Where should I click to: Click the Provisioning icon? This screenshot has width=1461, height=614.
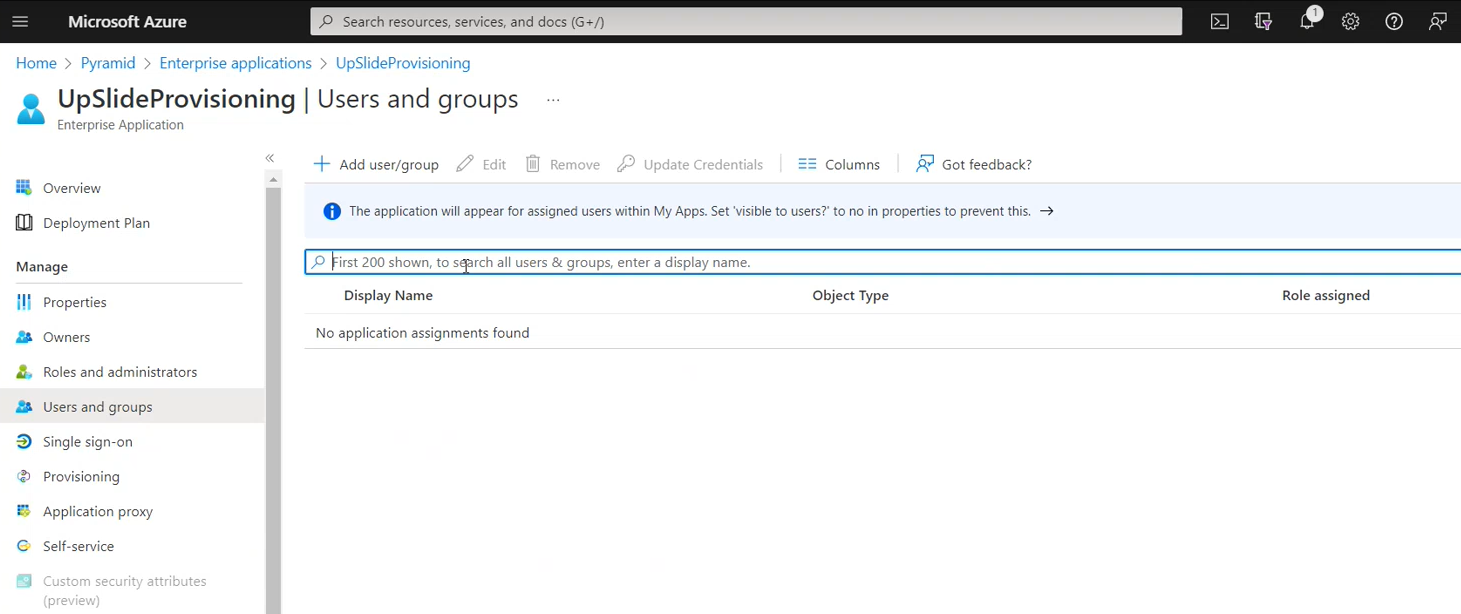click(24, 476)
